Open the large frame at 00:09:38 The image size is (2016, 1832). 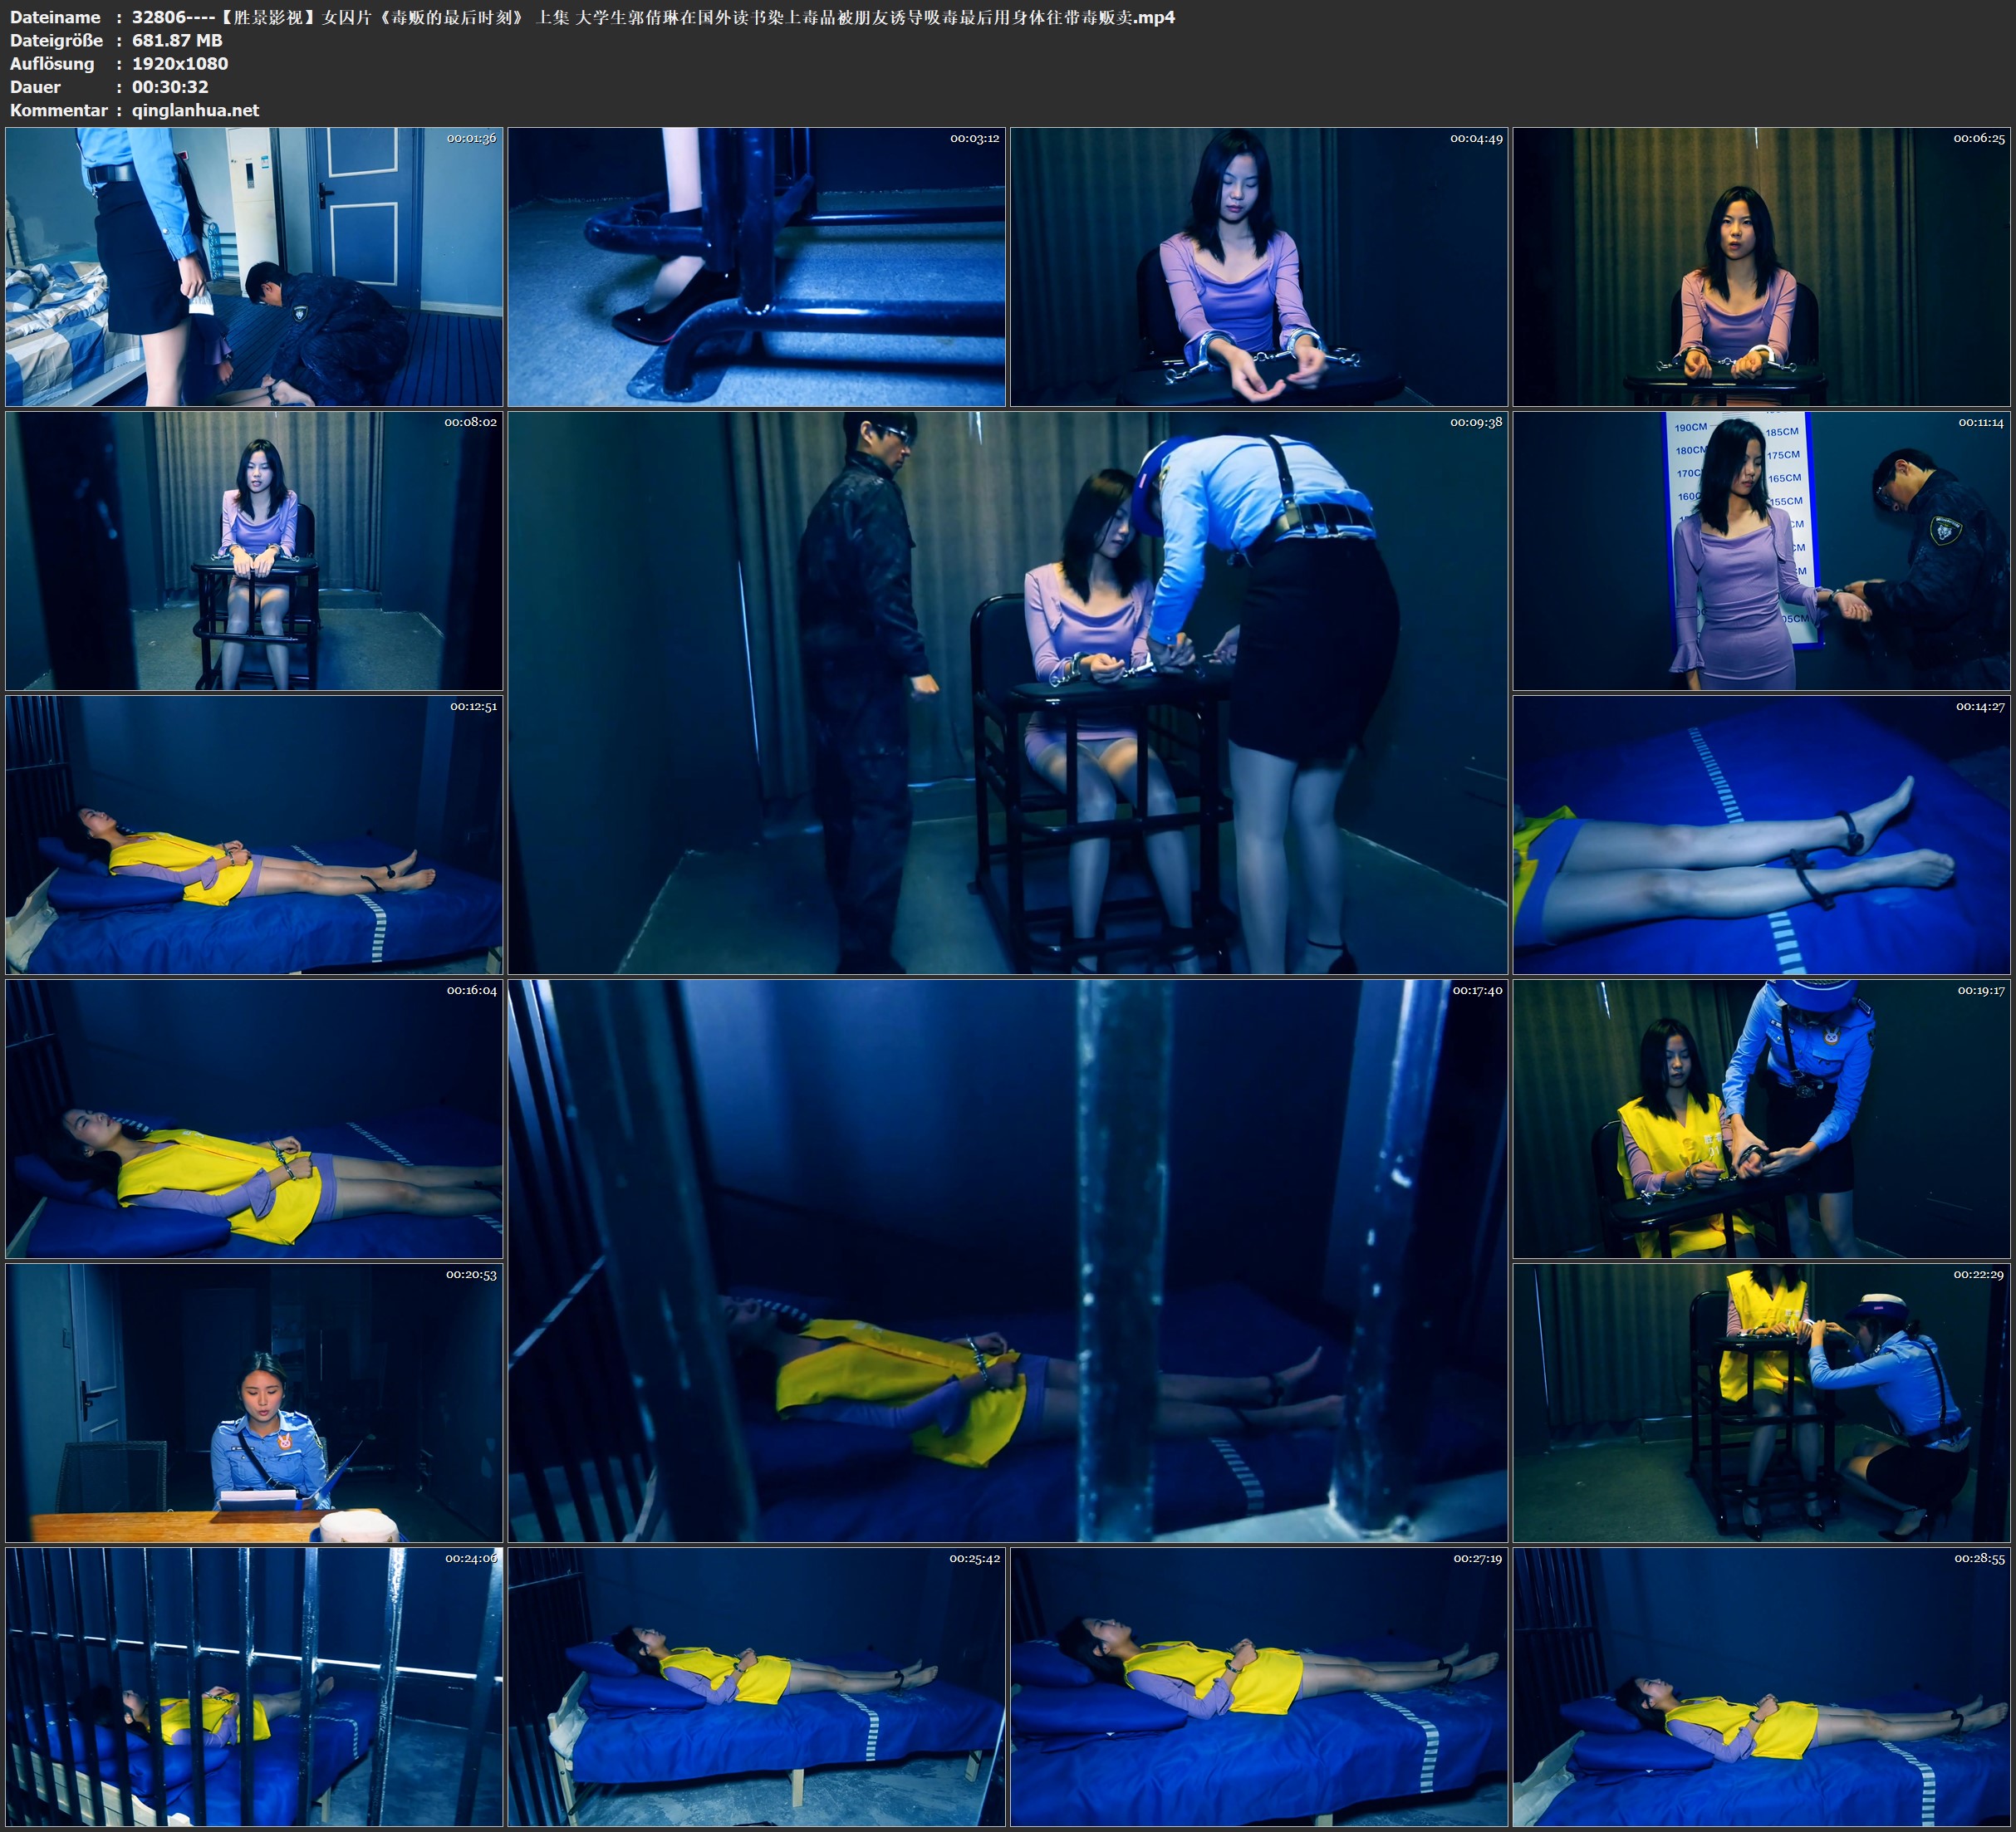[x=1007, y=692]
